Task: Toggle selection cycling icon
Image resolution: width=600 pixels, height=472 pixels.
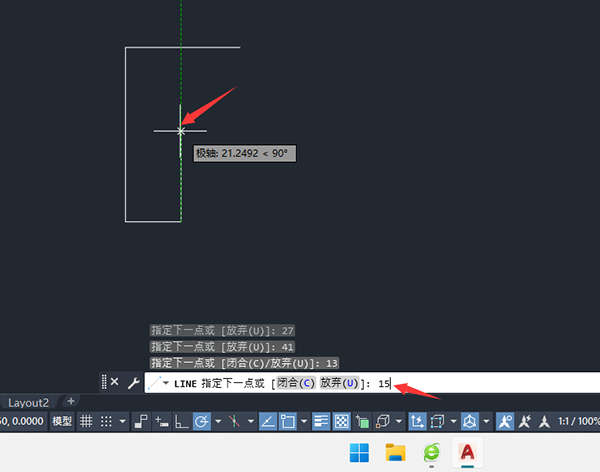Action: (x=362, y=421)
